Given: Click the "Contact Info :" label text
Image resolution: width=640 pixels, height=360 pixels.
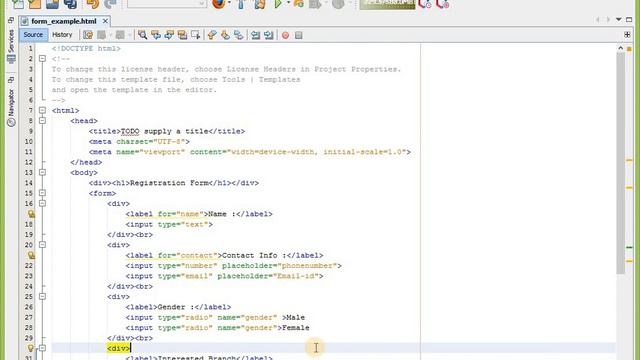Looking at the screenshot, I should (254, 256).
